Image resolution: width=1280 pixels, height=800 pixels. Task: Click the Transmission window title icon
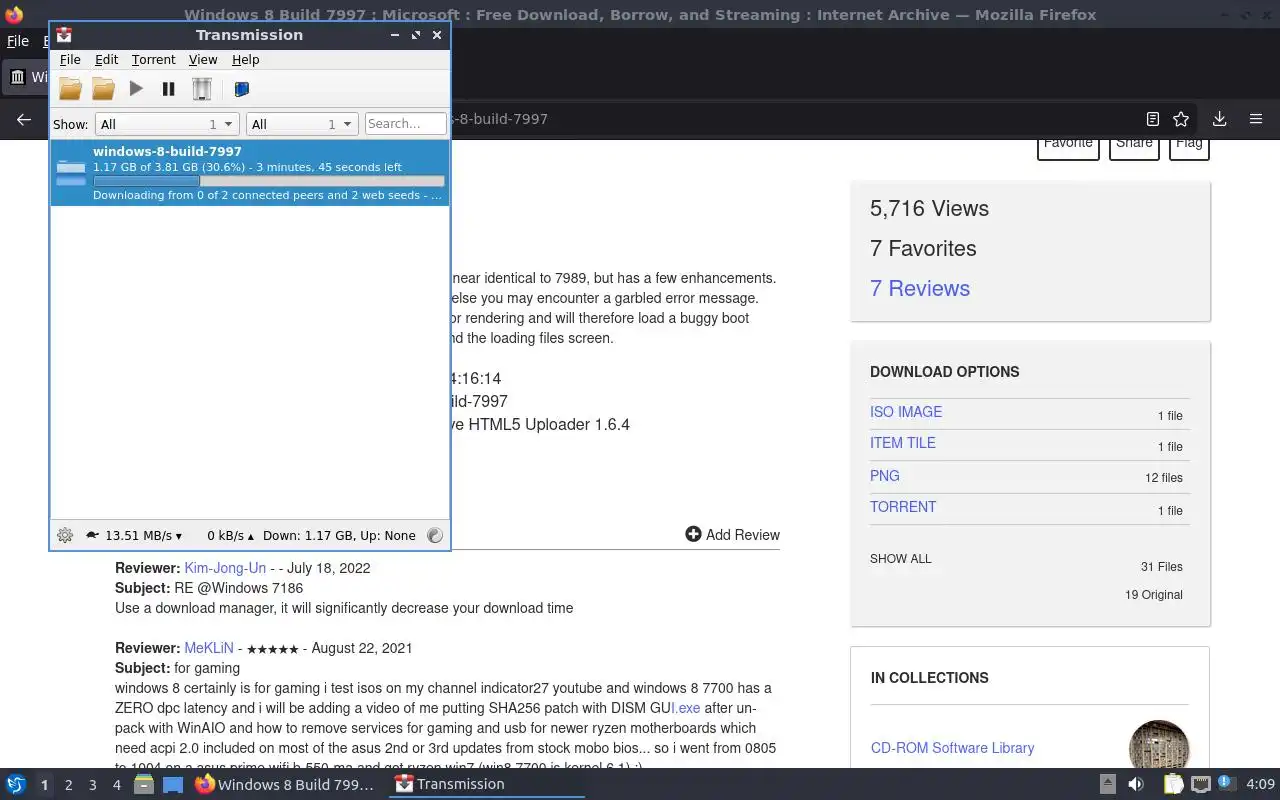click(64, 35)
